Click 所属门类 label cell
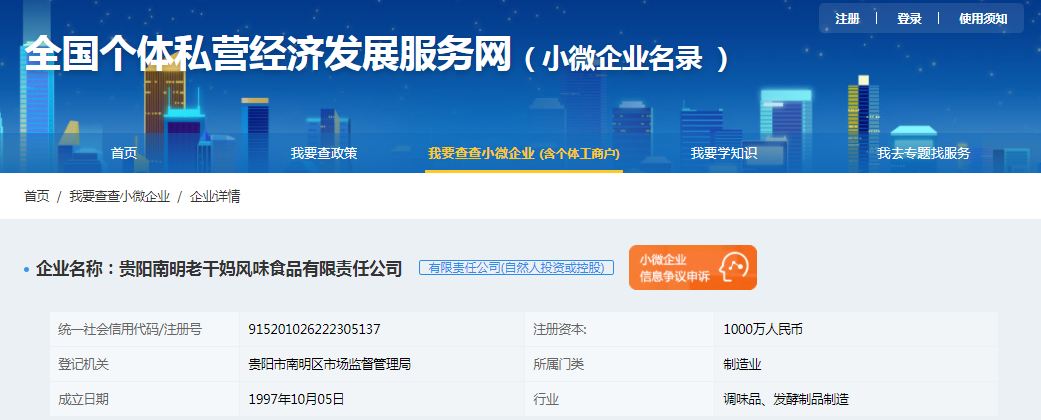This screenshot has height=420, width=1041. 619,364
